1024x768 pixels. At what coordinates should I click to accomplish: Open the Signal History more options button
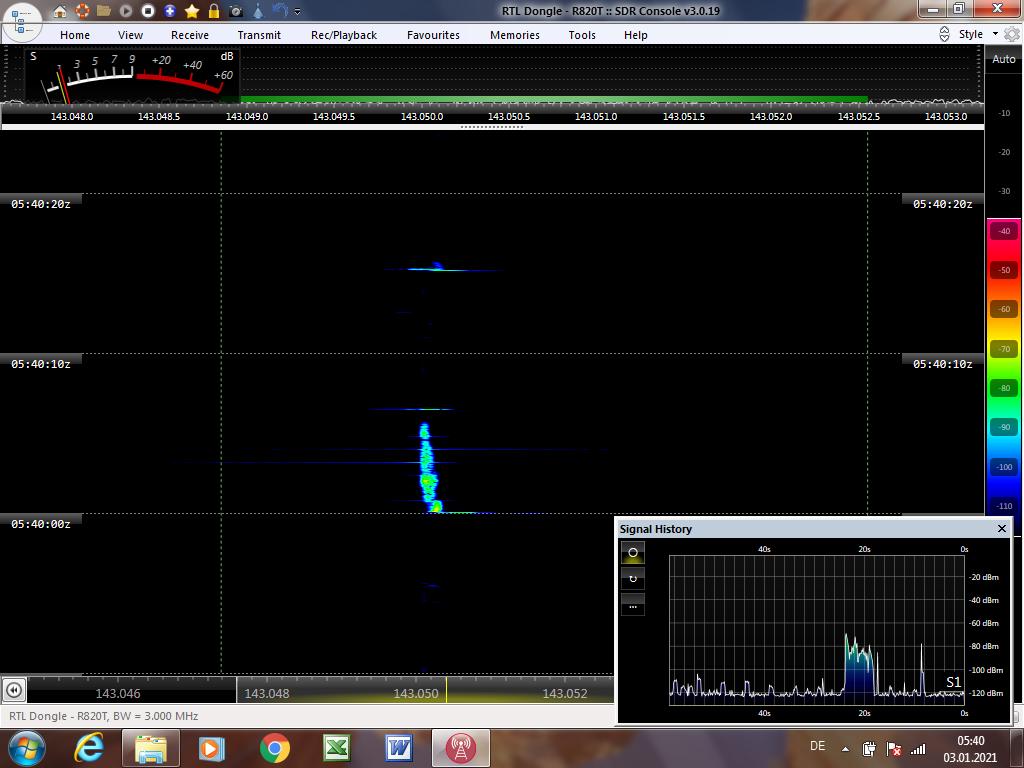click(x=633, y=605)
